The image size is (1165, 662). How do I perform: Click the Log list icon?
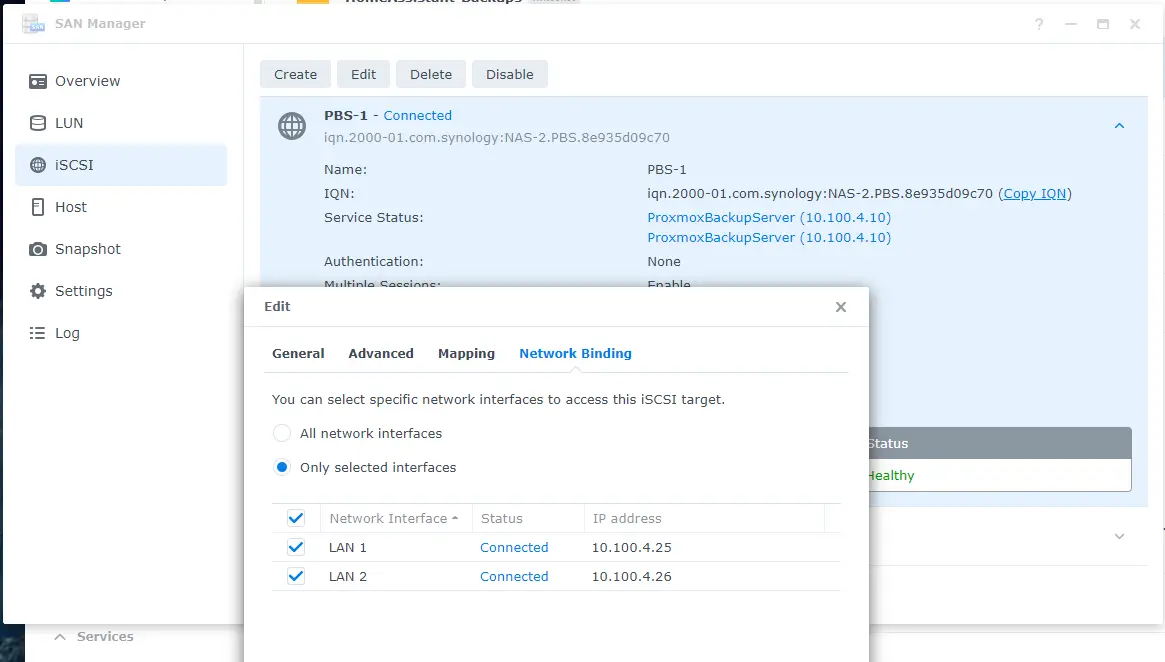38,333
